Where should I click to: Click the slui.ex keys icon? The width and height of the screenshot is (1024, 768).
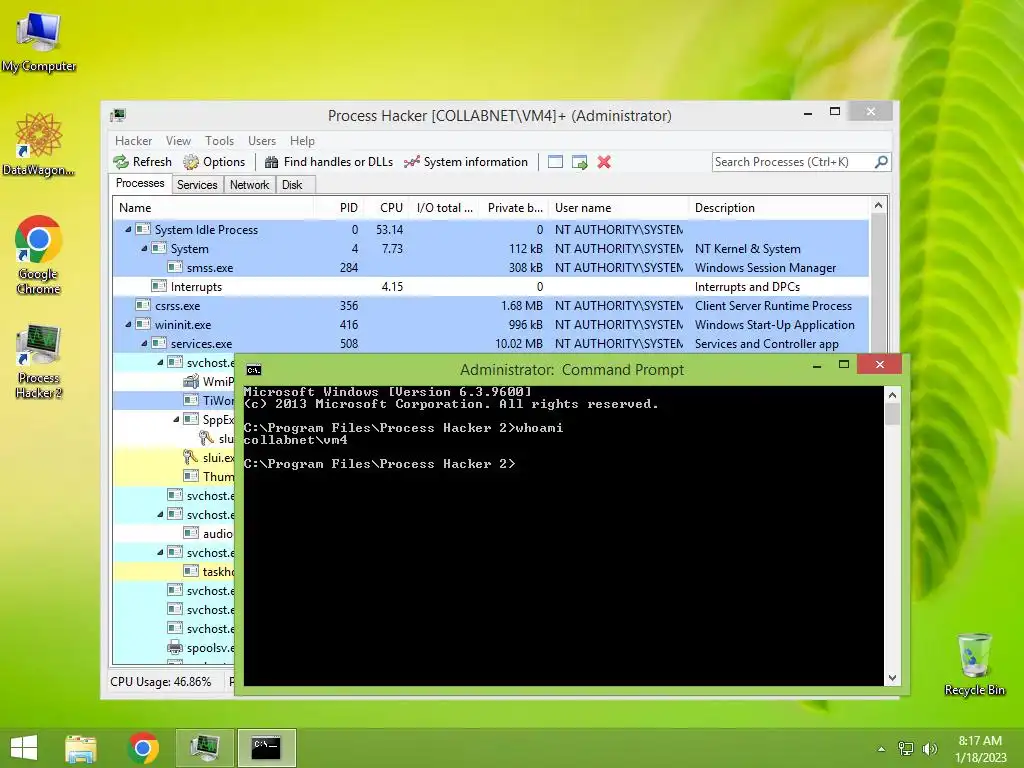click(x=191, y=457)
